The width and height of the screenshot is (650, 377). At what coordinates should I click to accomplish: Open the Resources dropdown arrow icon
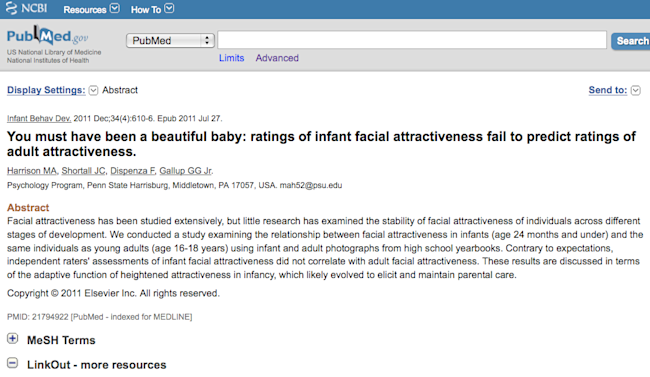pyautogui.click(x=115, y=8)
